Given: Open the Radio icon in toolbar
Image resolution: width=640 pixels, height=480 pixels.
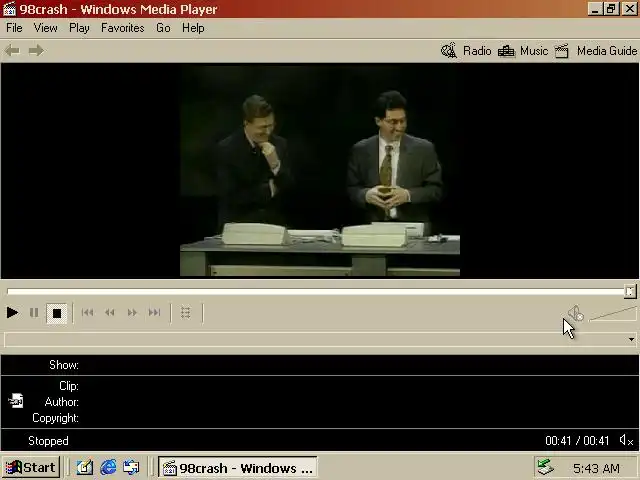Looking at the screenshot, I should click(449, 51).
